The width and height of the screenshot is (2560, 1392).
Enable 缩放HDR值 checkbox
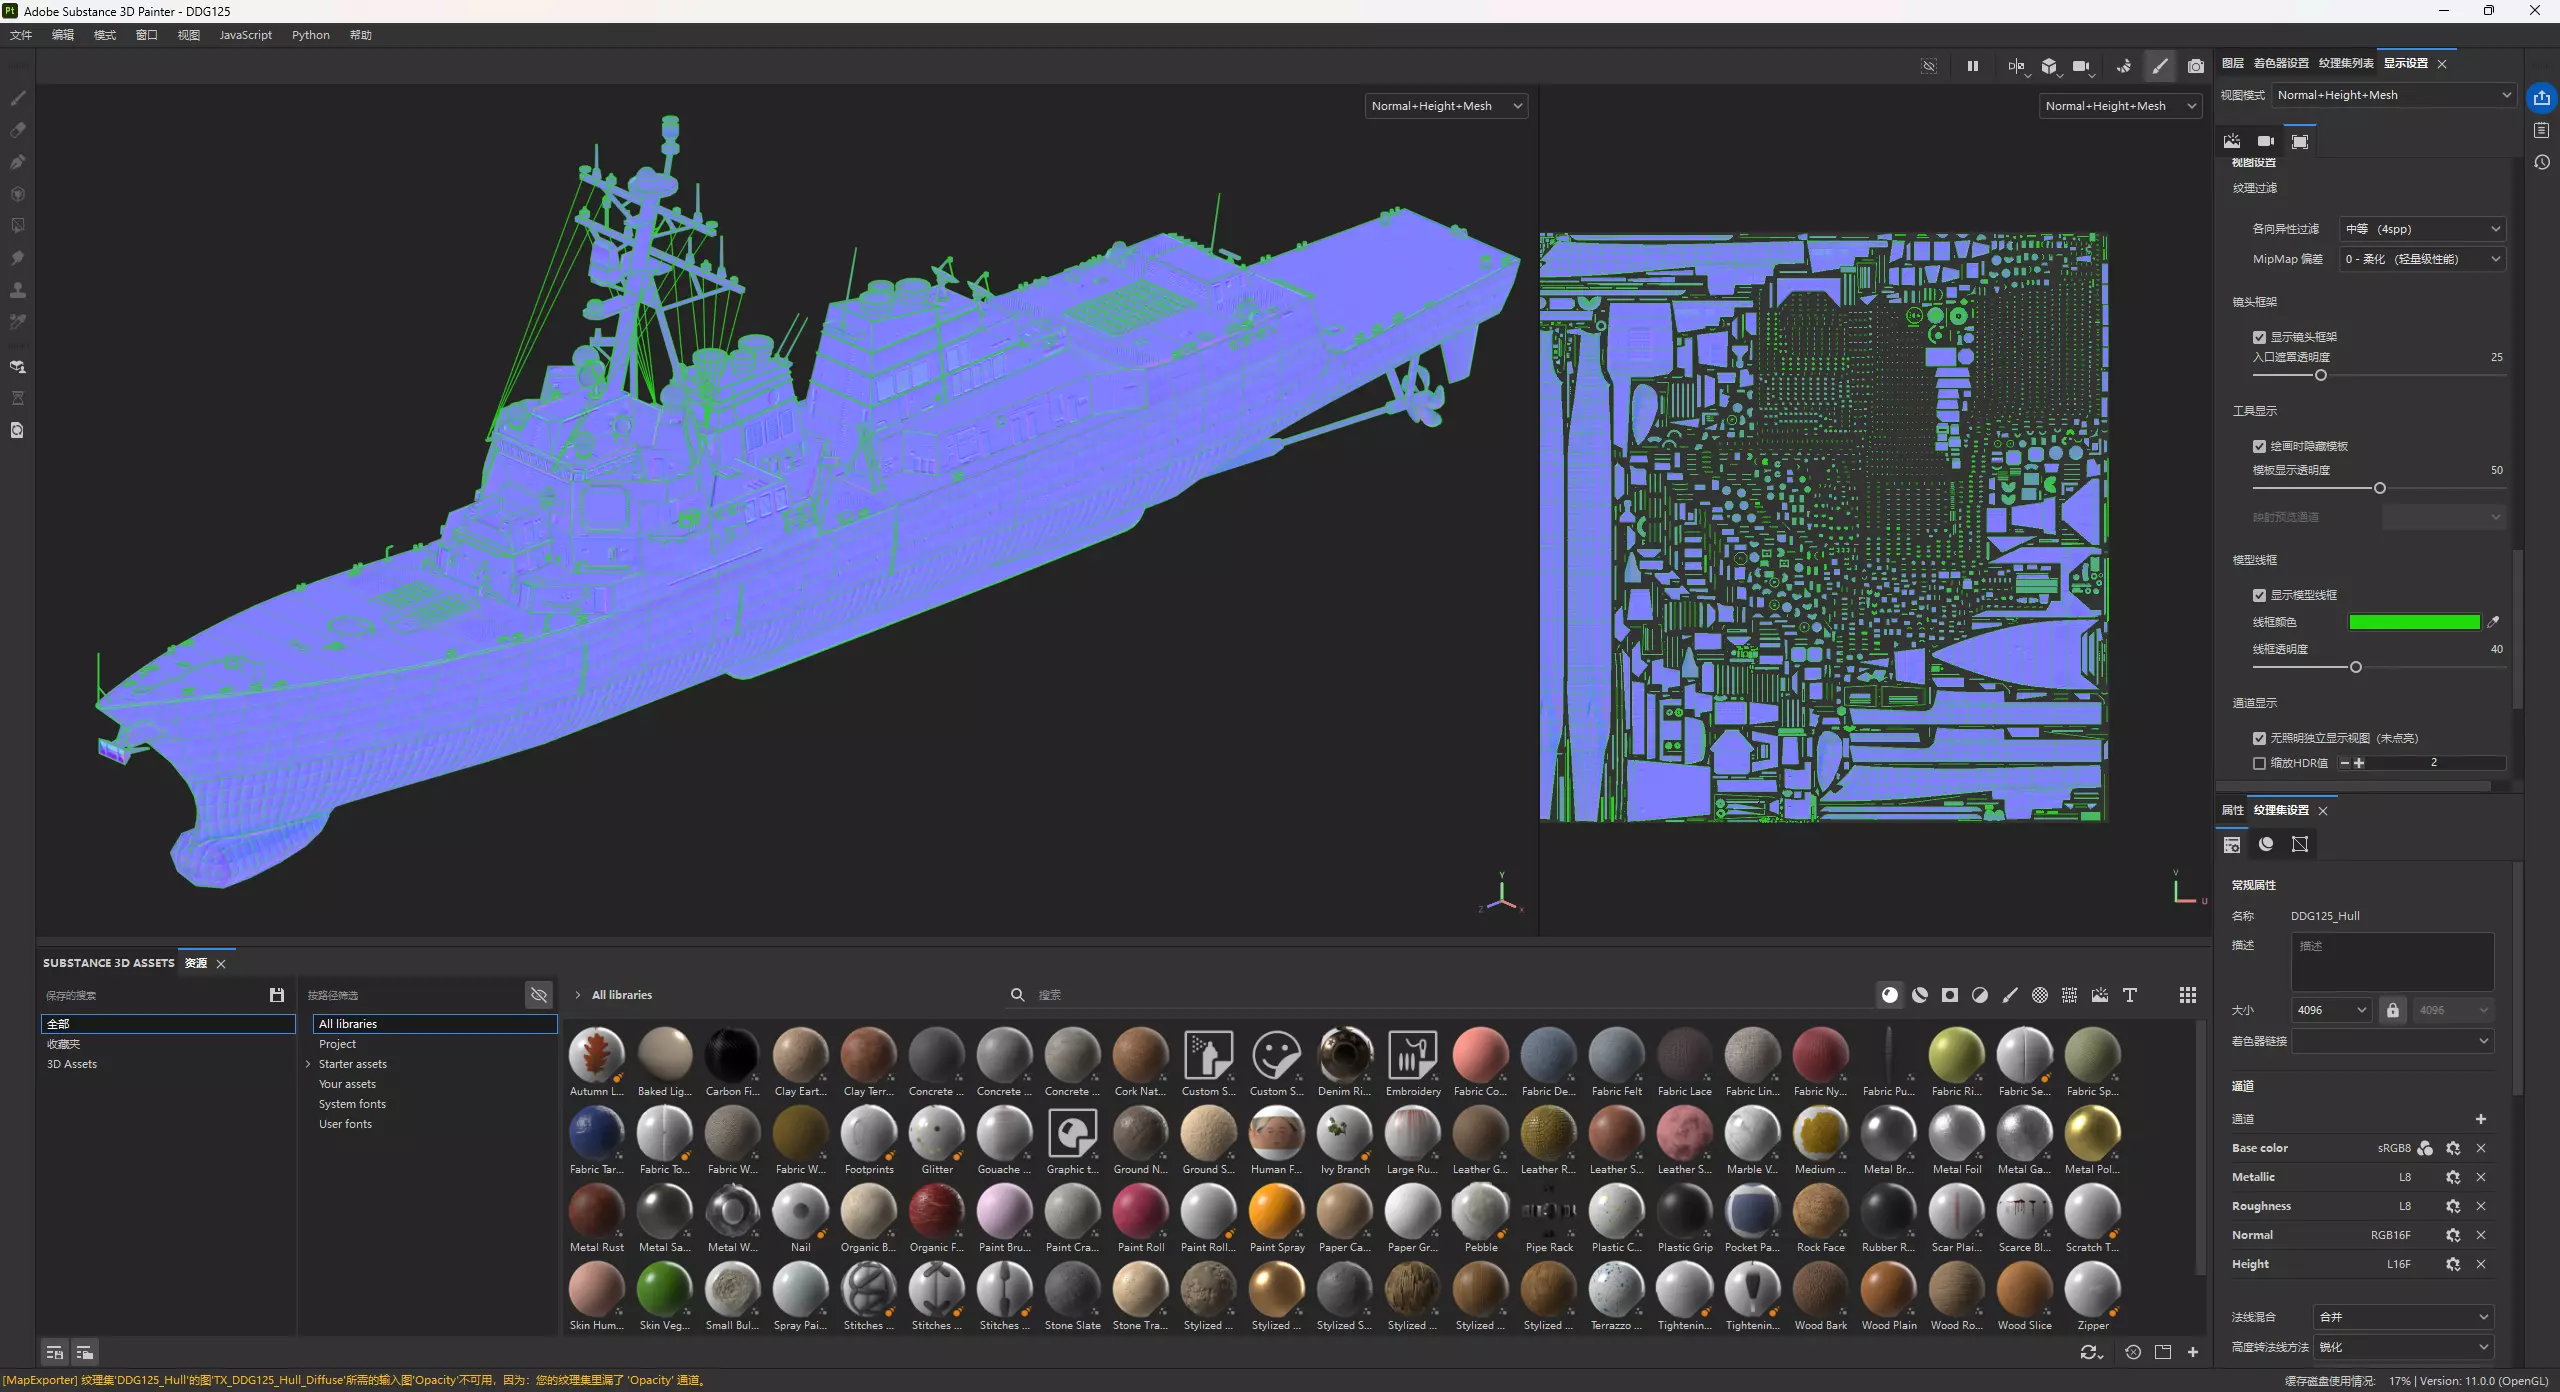2259,763
